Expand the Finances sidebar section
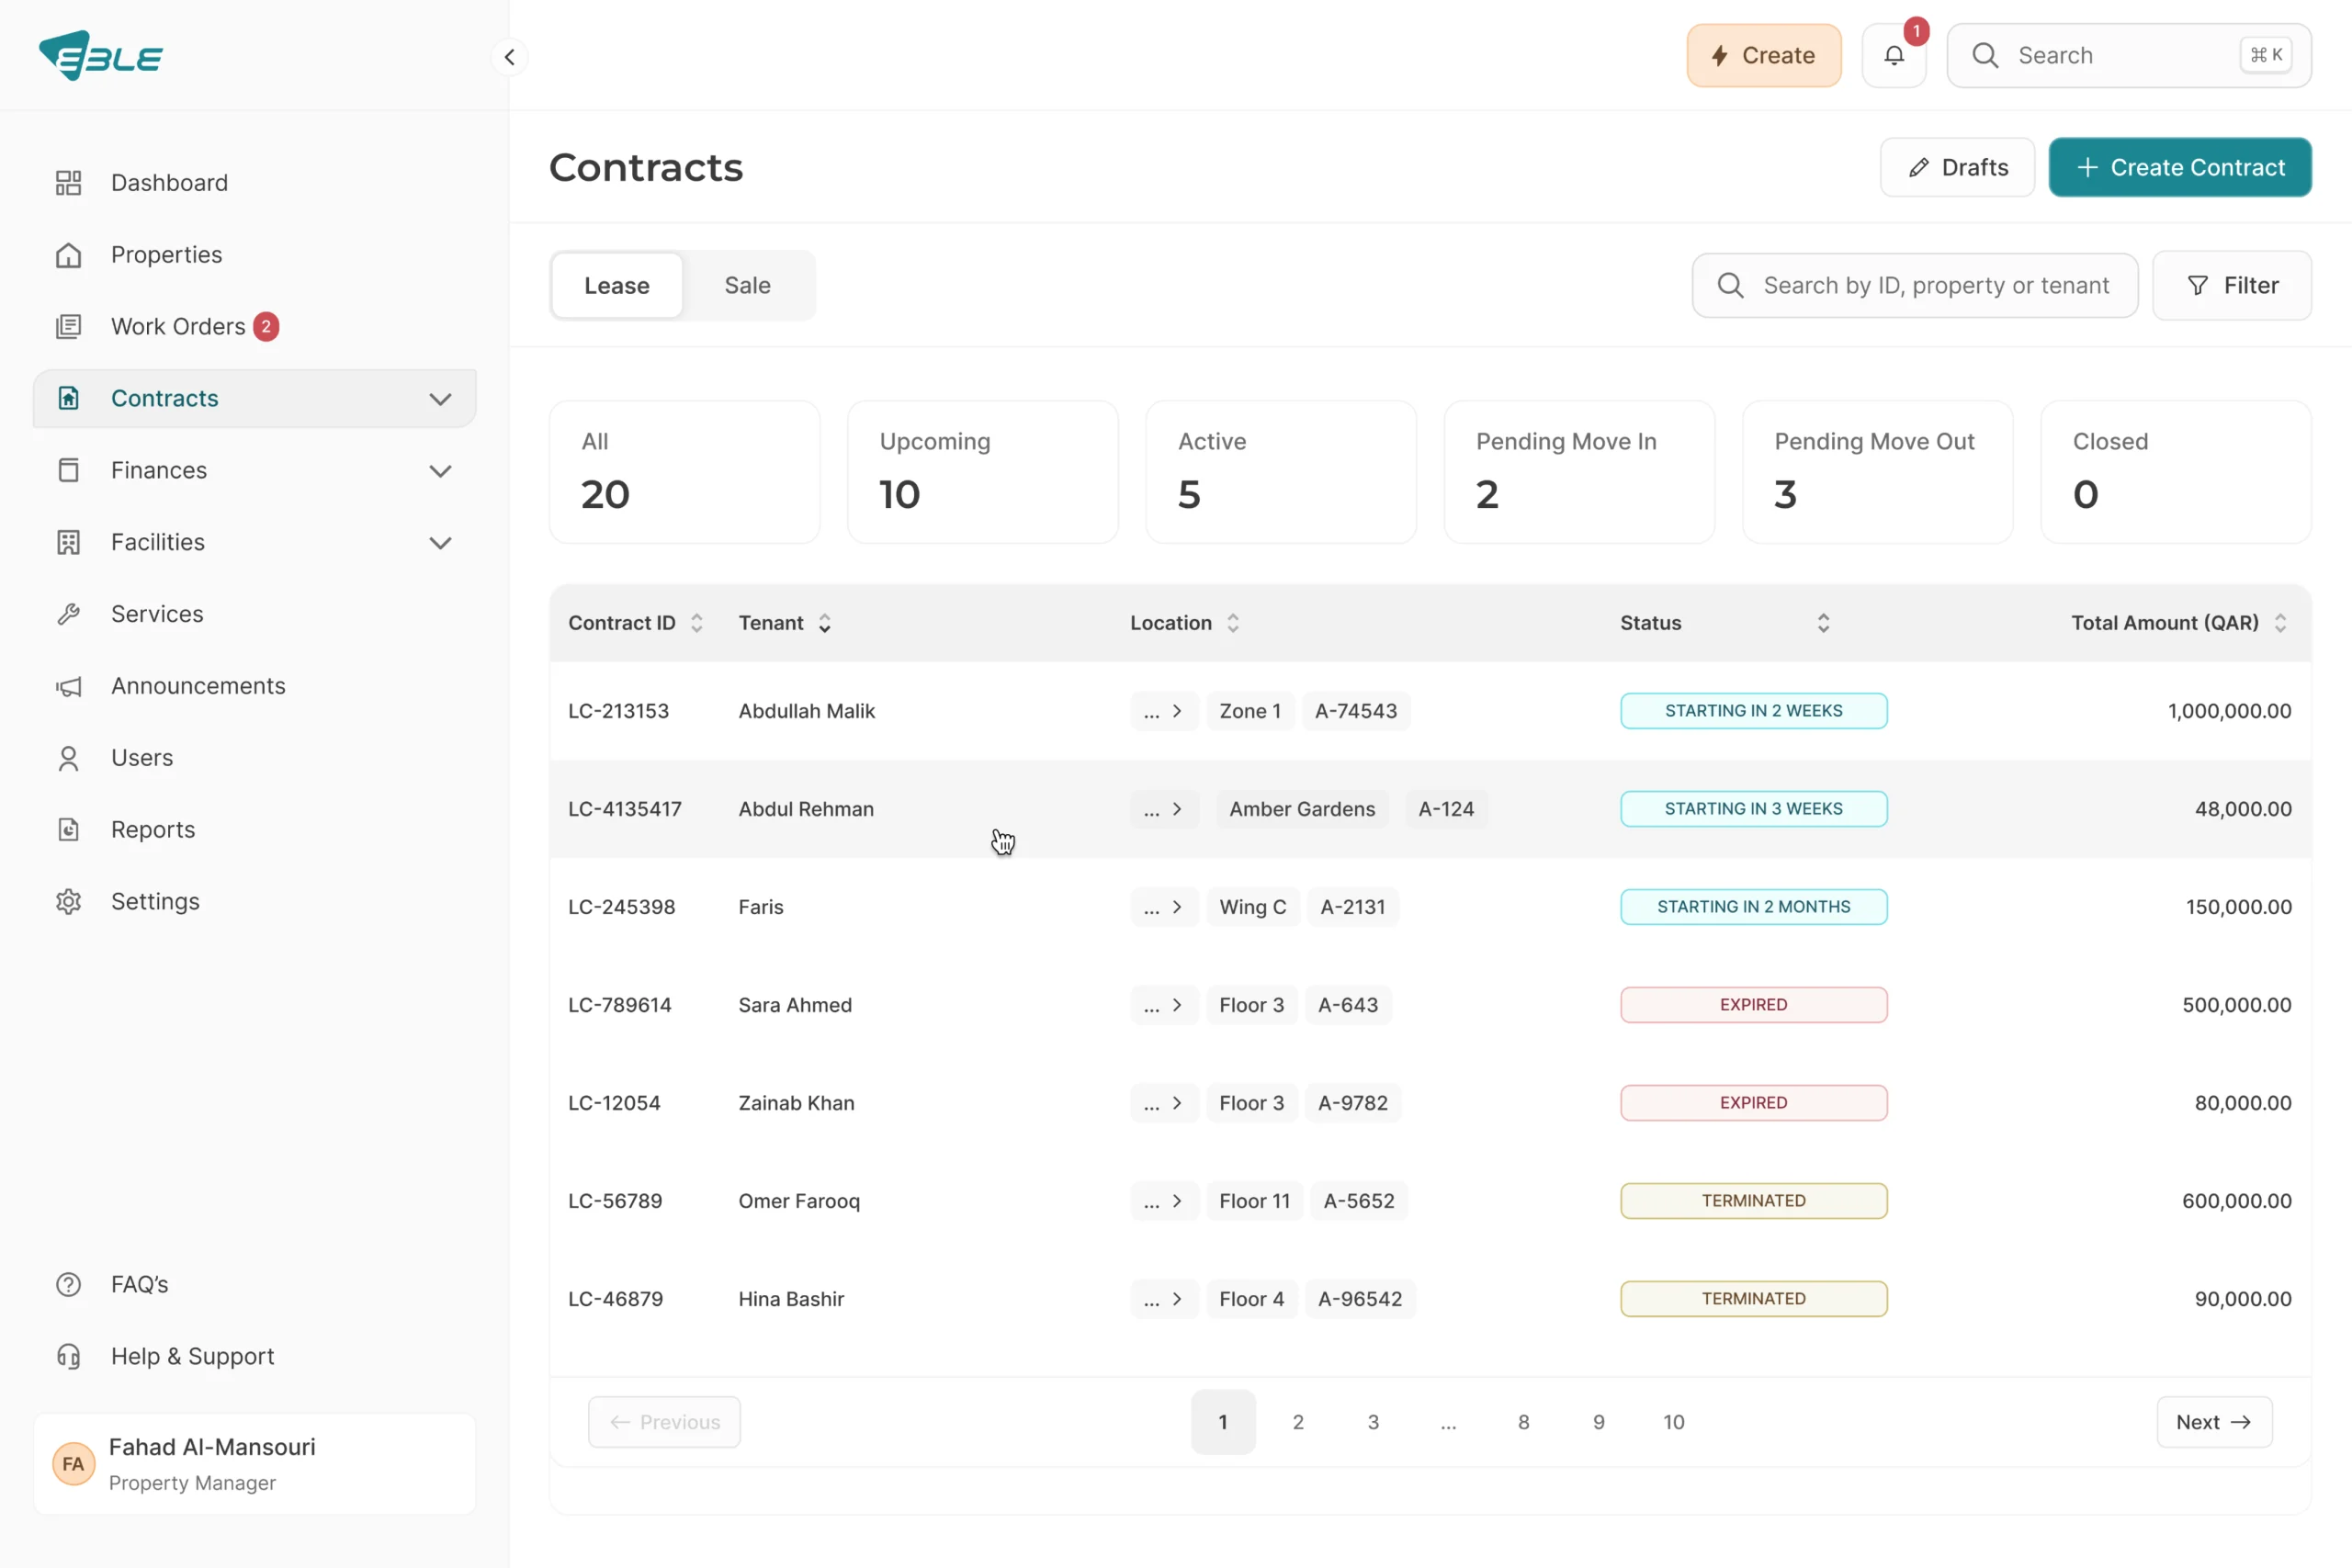Screen dimensions: 2352x1568 tap(440, 471)
